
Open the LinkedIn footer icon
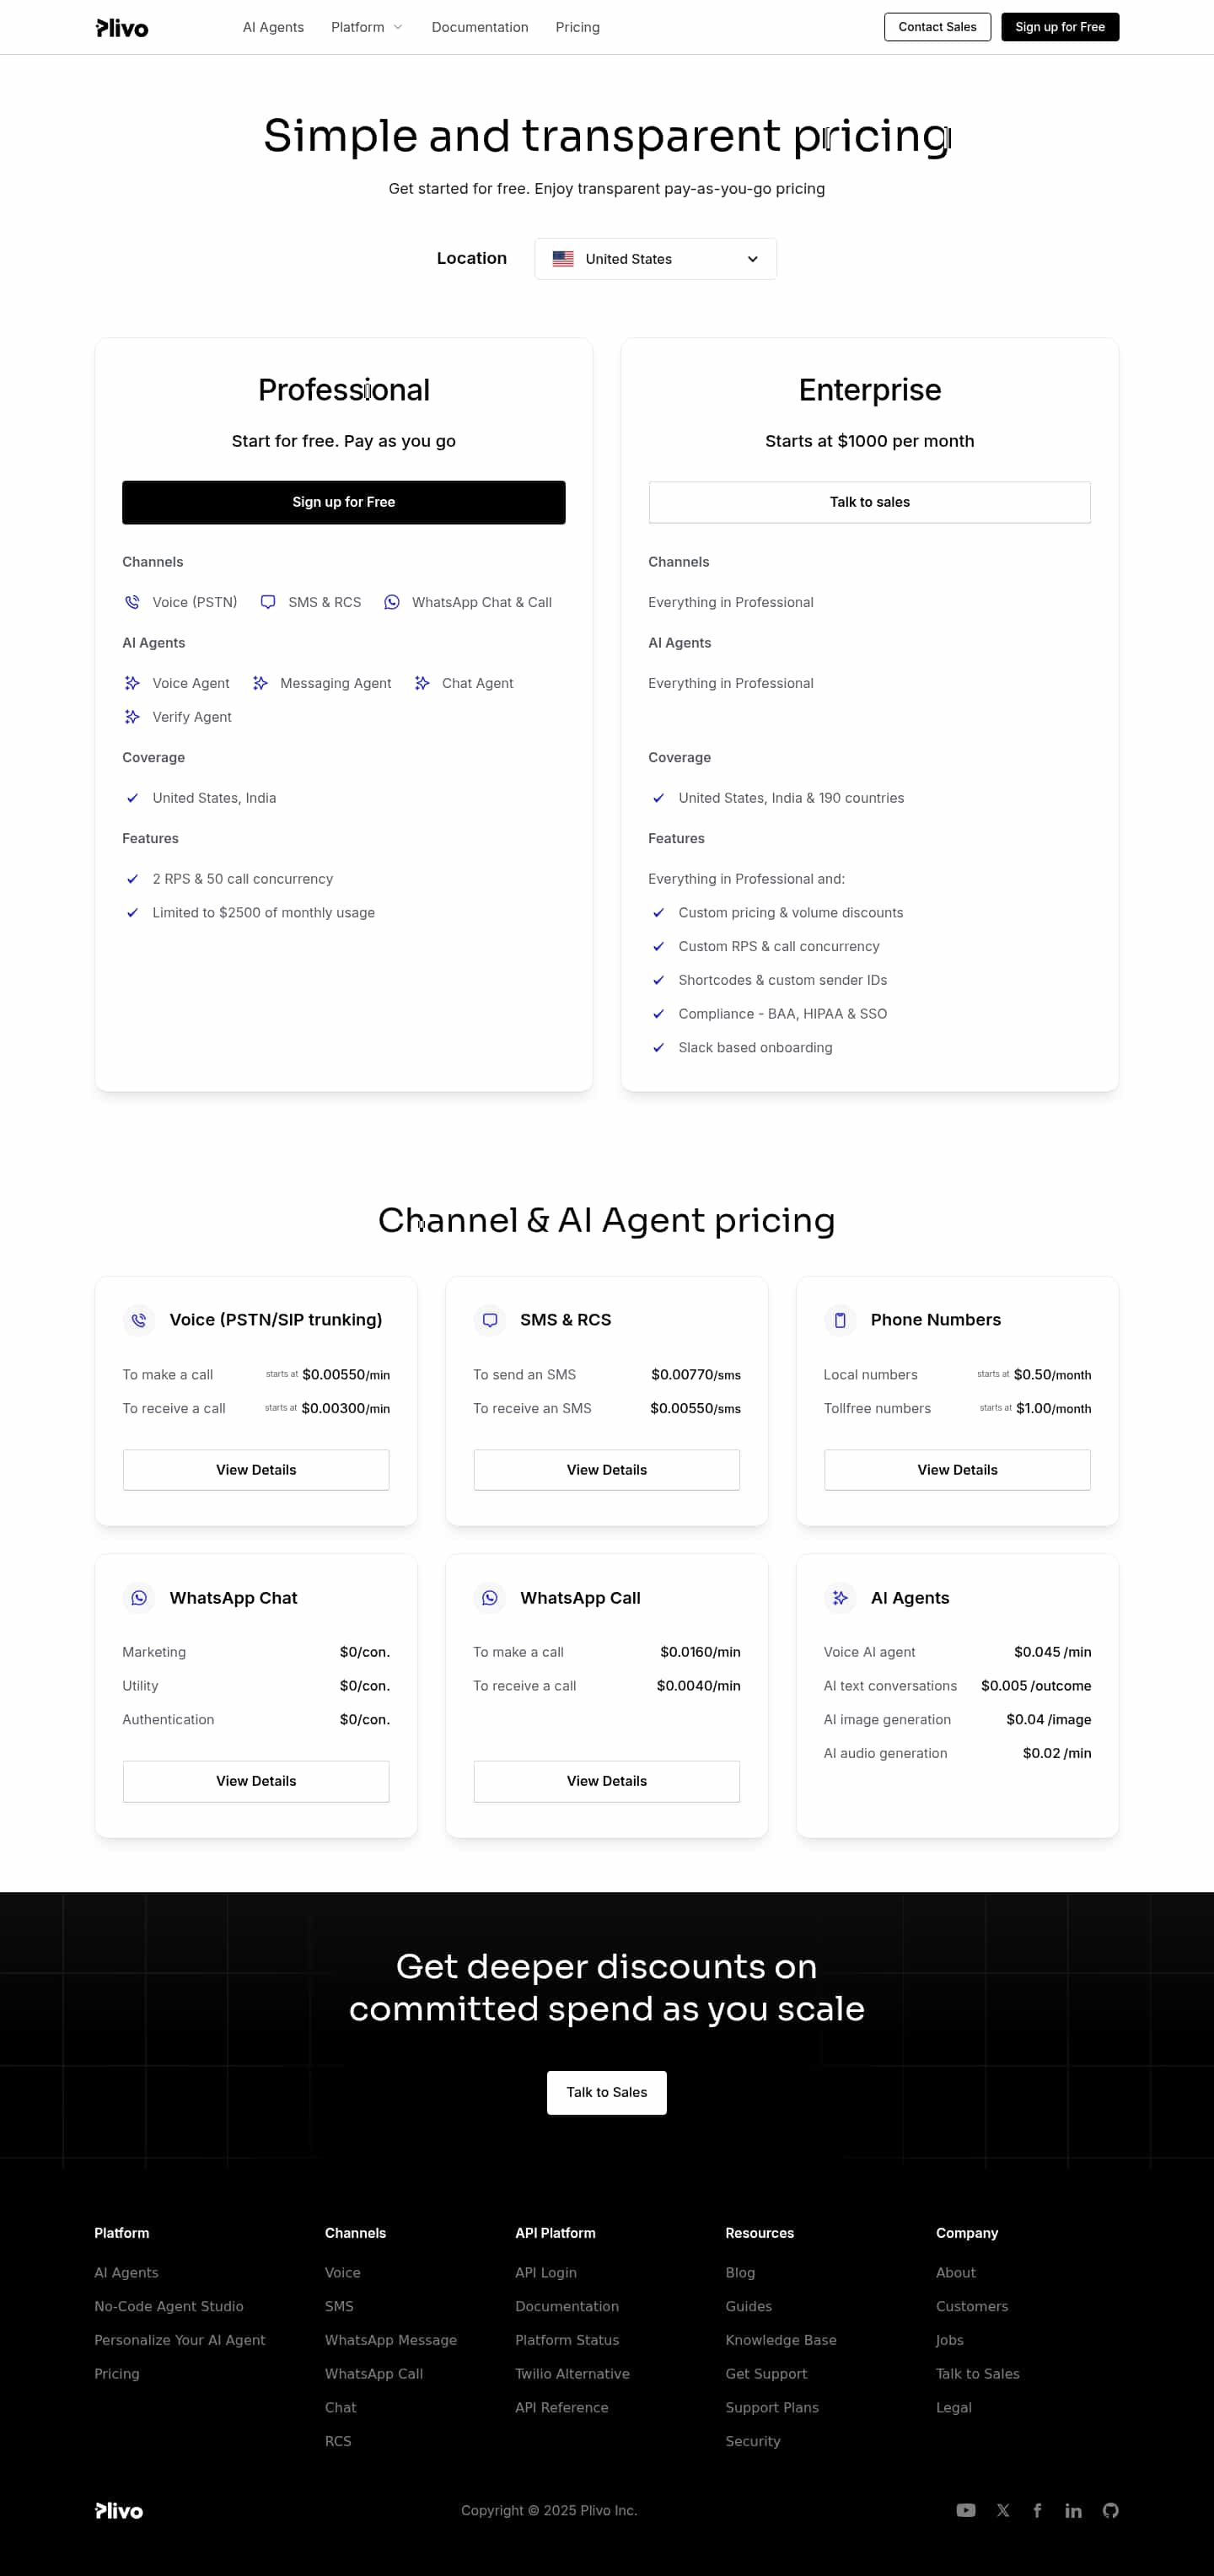pyautogui.click(x=1073, y=2510)
